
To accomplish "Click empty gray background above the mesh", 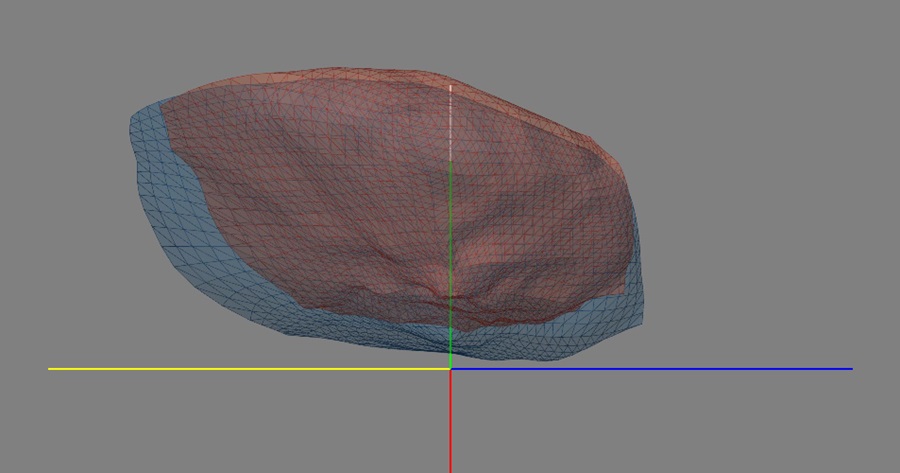I will pos(450,35).
